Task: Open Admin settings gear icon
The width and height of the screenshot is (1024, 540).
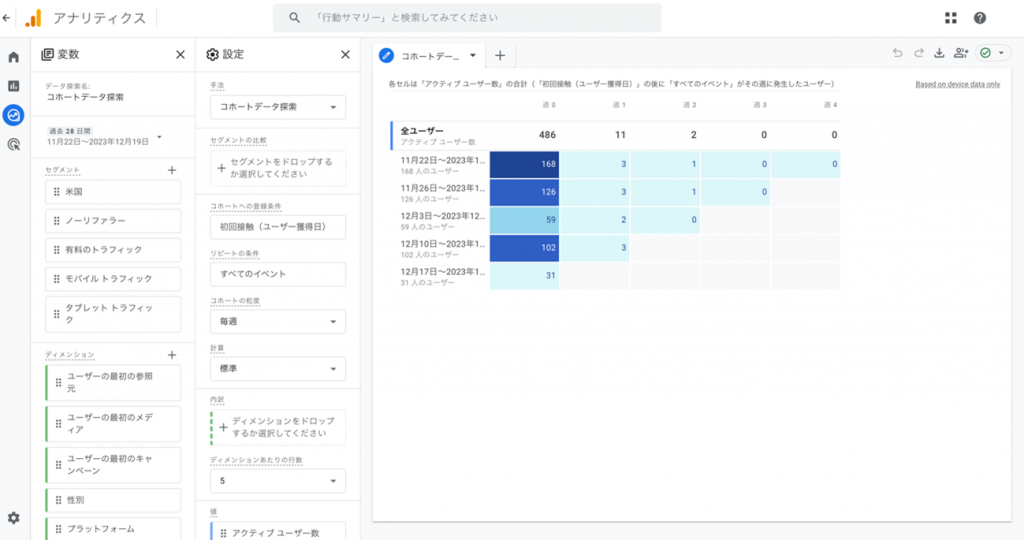Action: [13, 518]
